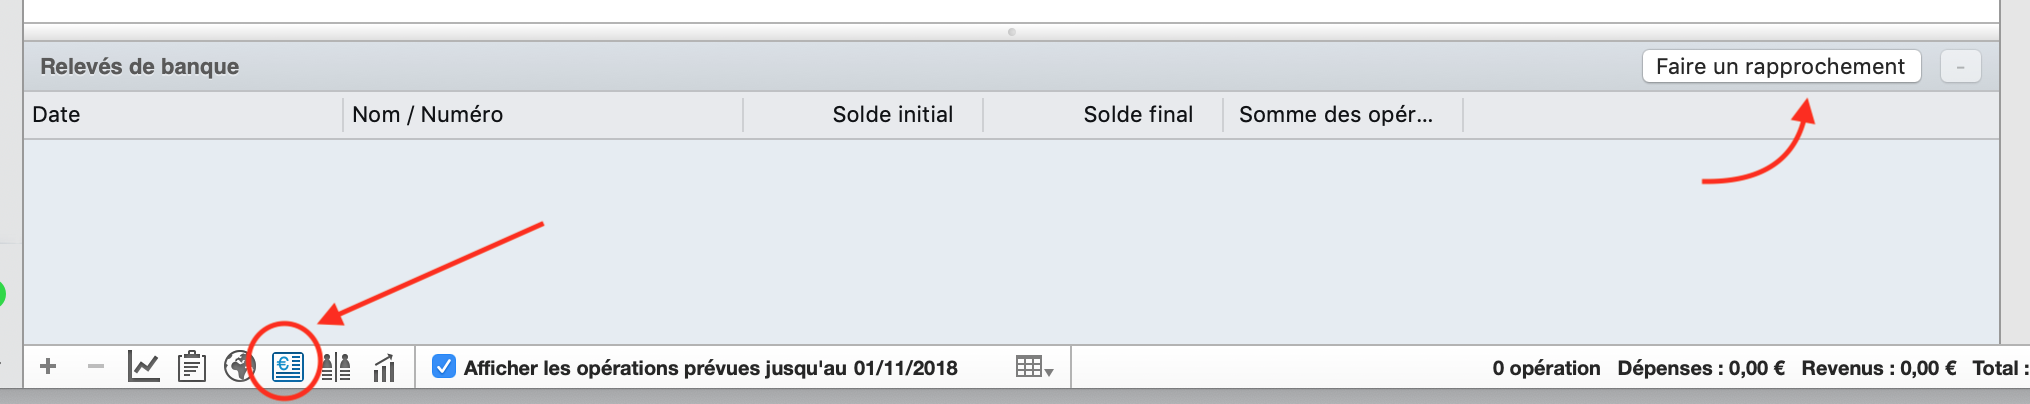2030x404 pixels.
Task: Open the line chart balance graph icon
Action: [144, 367]
